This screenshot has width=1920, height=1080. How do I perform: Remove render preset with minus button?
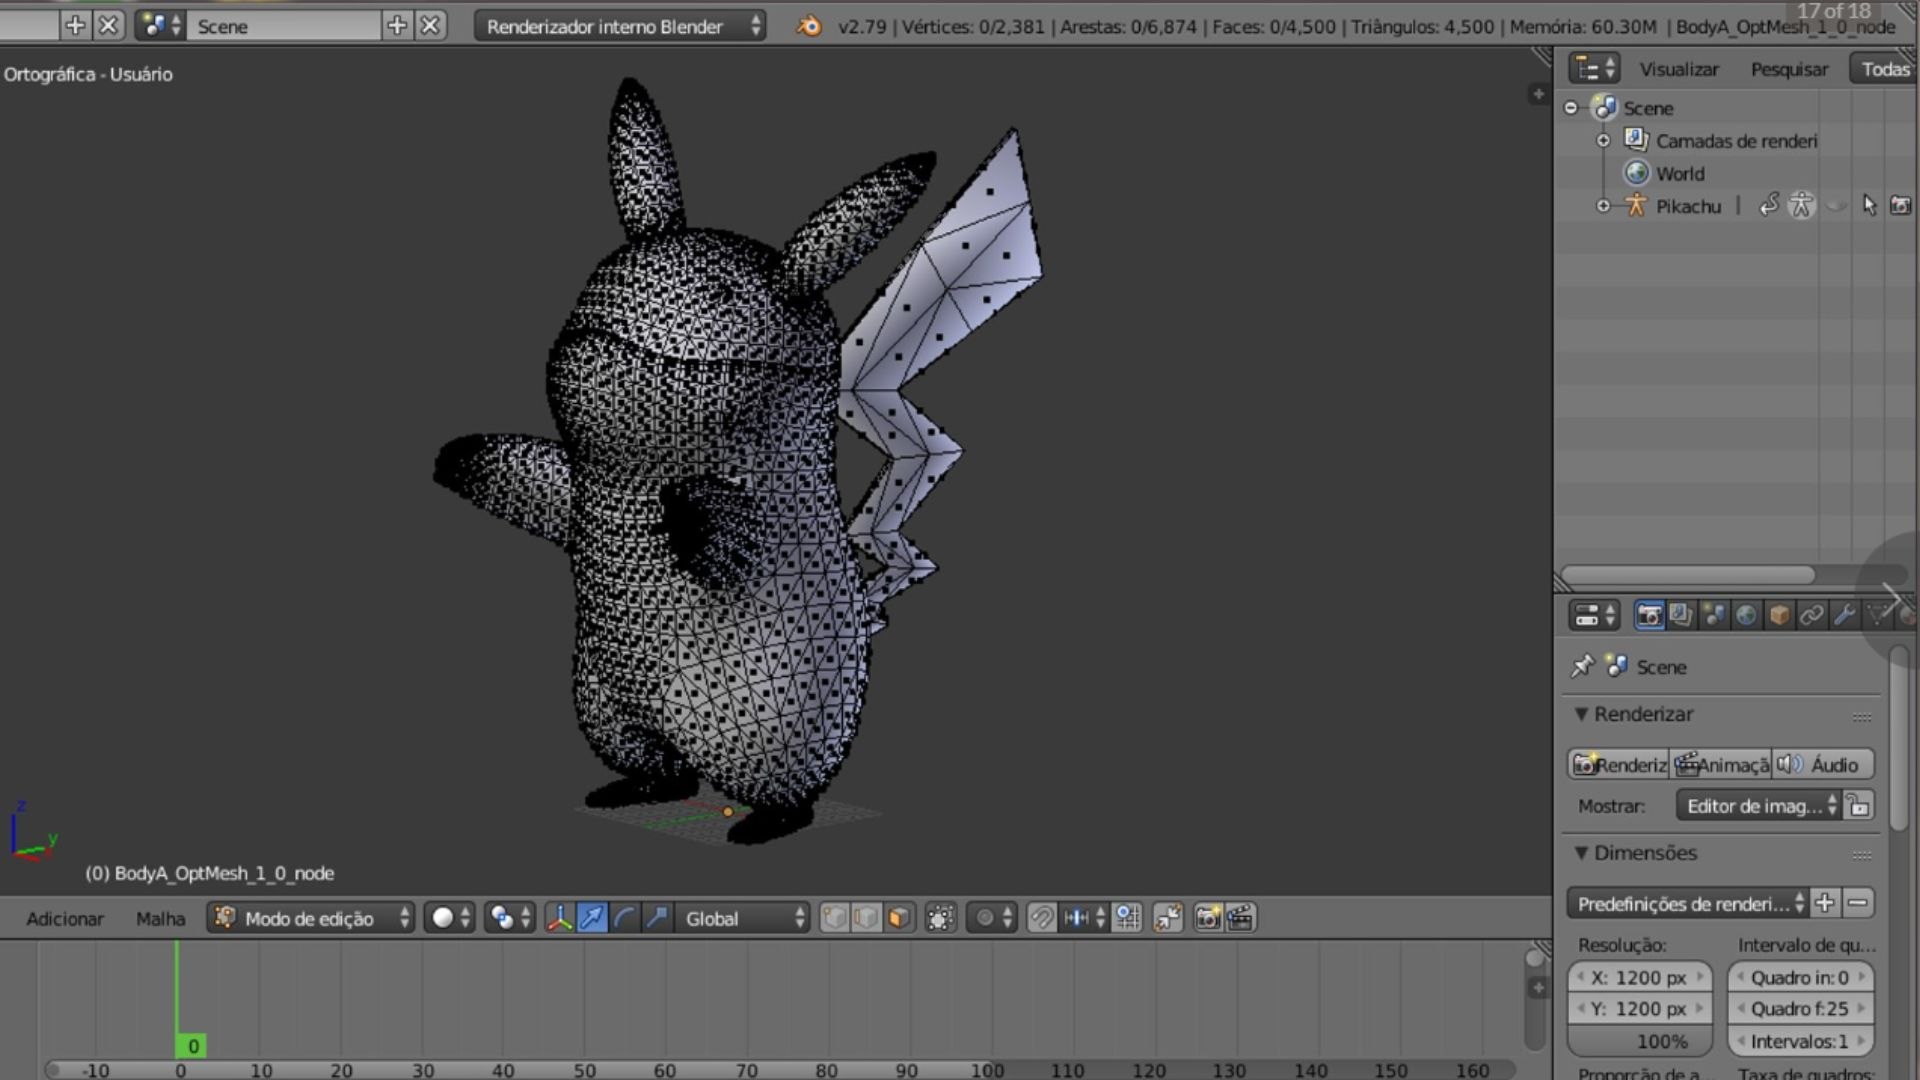coord(1858,903)
